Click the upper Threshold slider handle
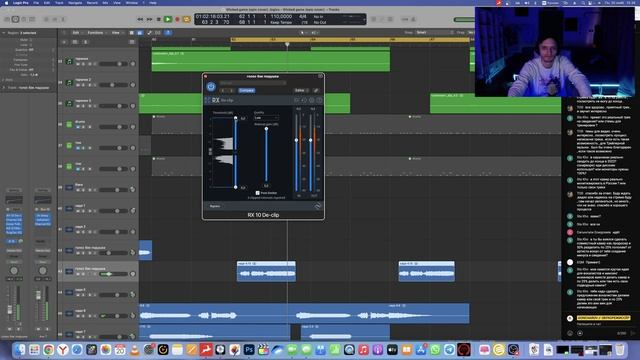The width and height of the screenshot is (640, 360). [236, 118]
